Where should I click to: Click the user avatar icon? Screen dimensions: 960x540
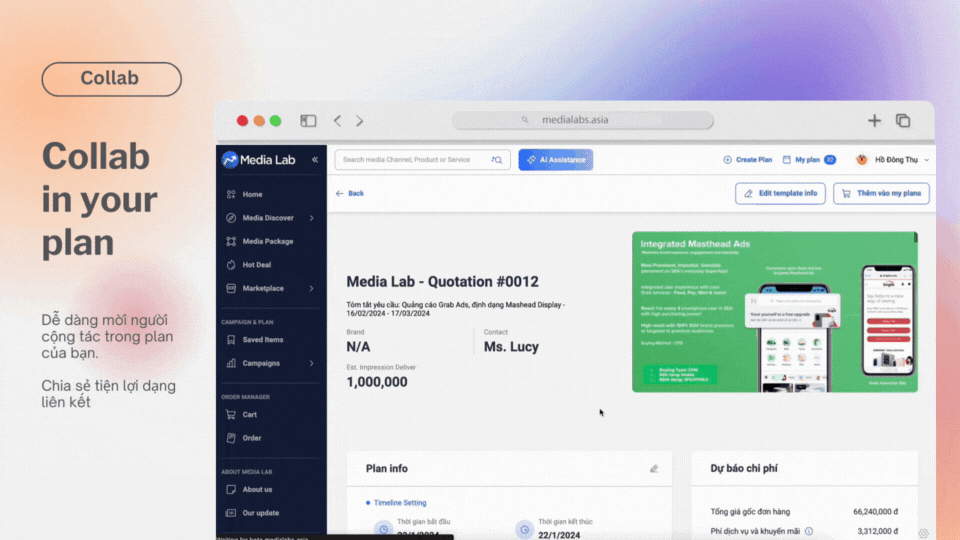pyautogui.click(x=862, y=160)
